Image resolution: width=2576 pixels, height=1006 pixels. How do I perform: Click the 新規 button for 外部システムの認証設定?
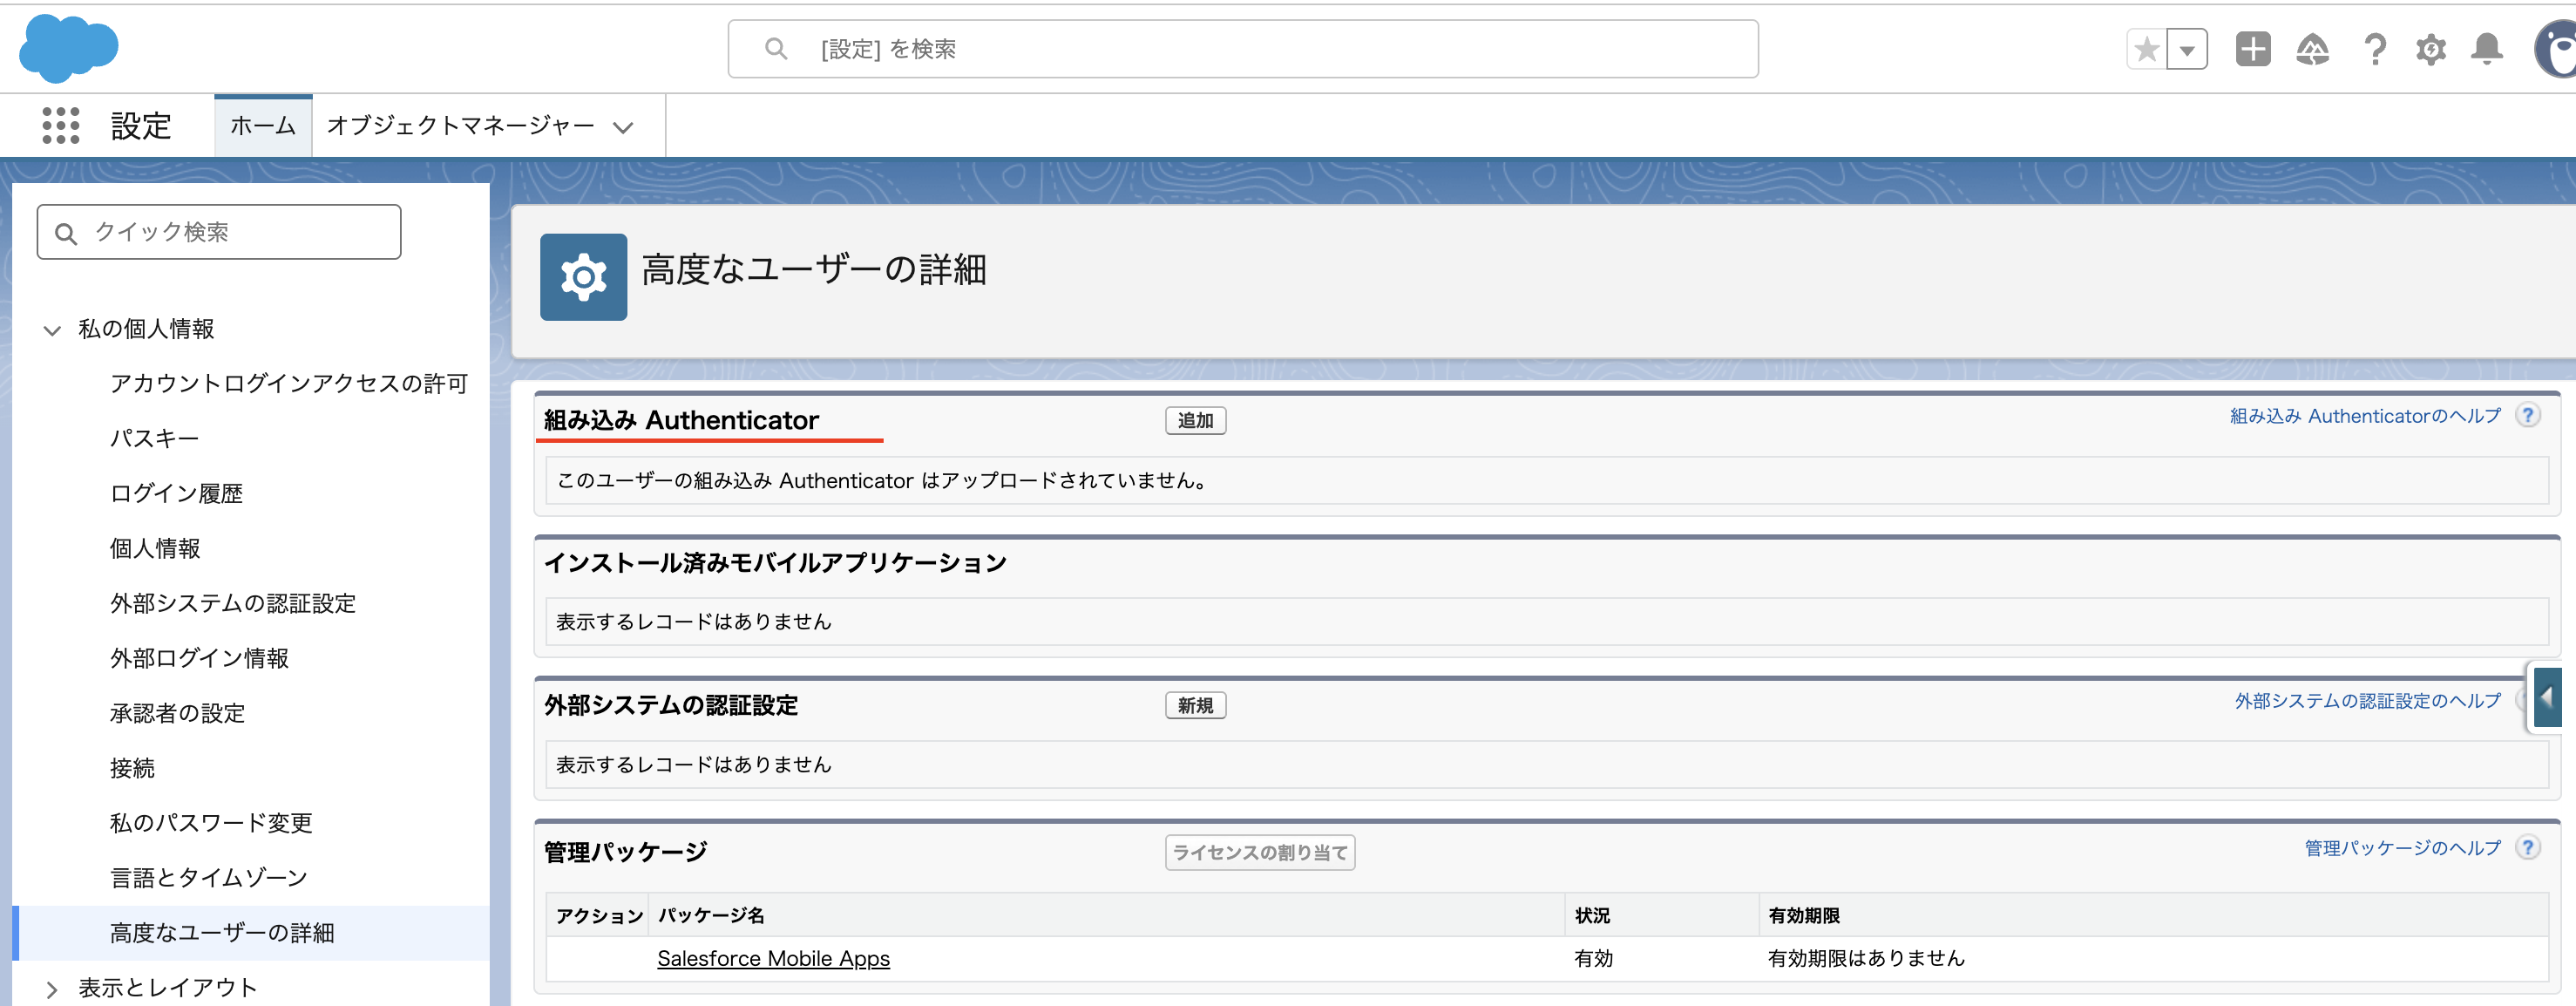coord(1195,706)
